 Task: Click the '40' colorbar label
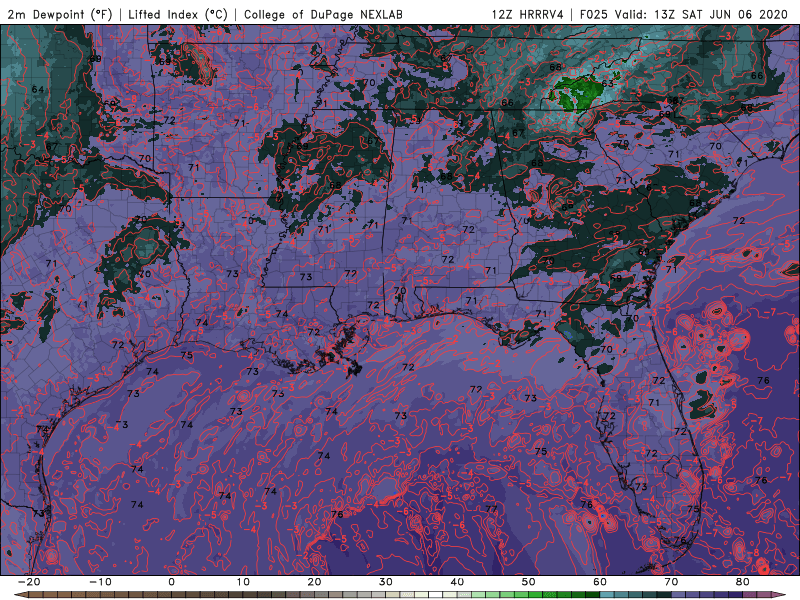(x=457, y=582)
